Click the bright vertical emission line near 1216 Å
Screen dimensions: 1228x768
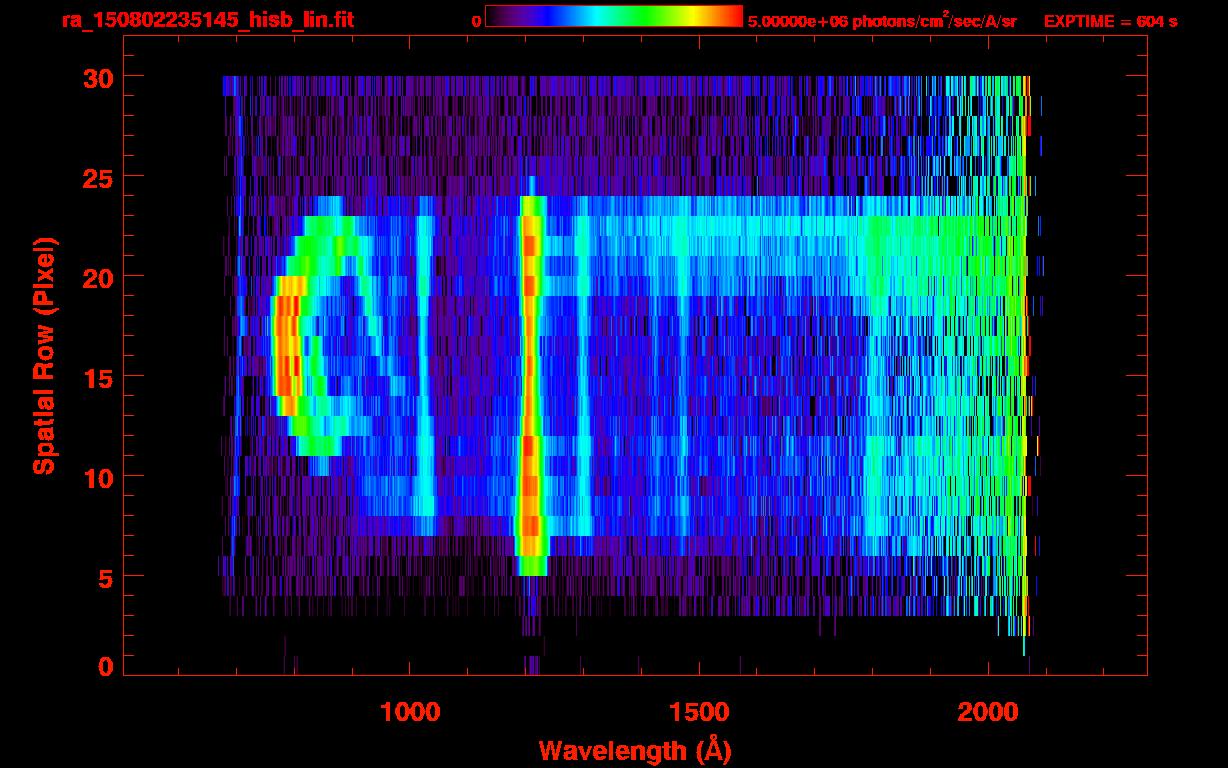point(530,385)
